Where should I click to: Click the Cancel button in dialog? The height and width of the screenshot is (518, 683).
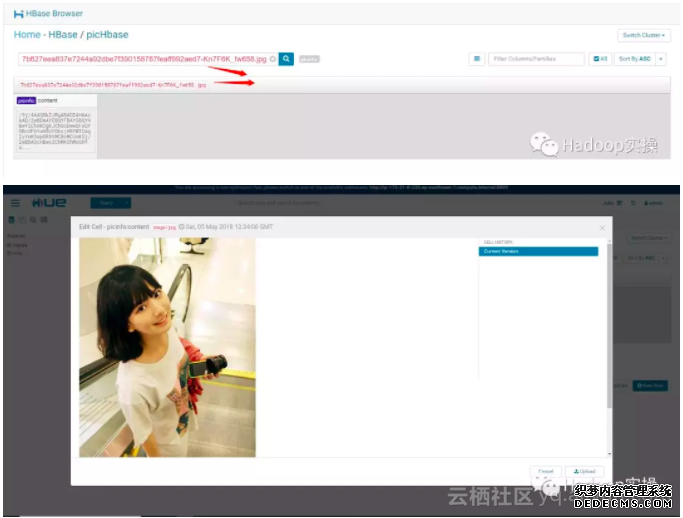[x=545, y=471]
